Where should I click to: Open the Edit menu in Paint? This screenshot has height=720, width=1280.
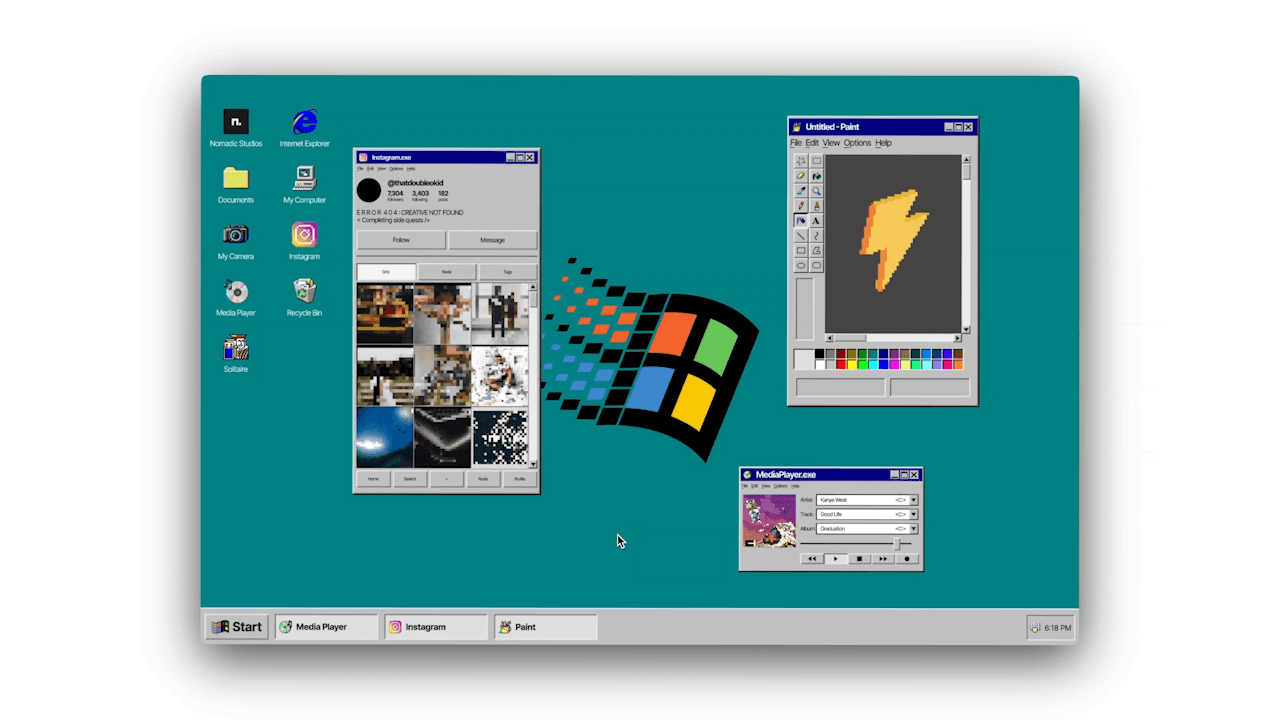(x=812, y=143)
